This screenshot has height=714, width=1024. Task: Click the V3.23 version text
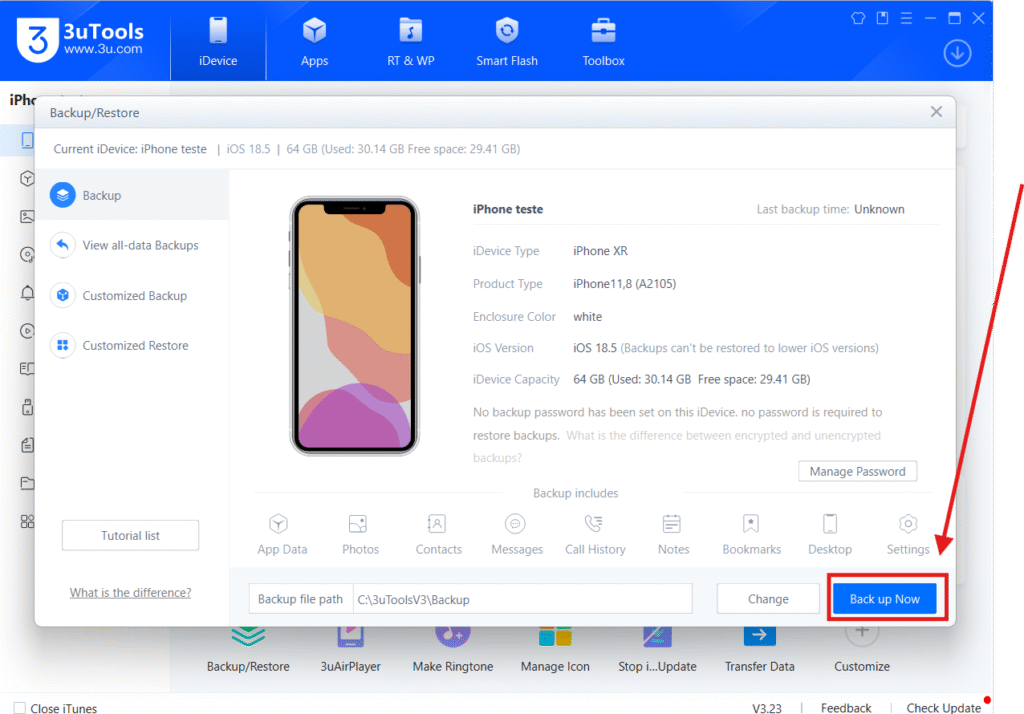point(767,707)
